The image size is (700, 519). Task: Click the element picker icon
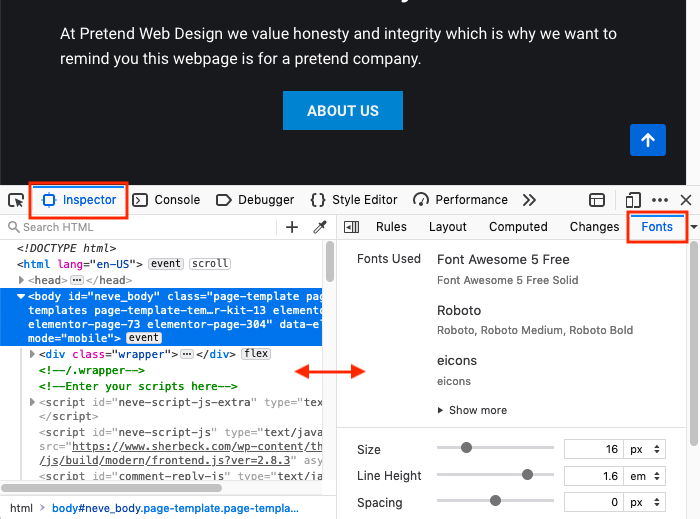pyautogui.click(x=16, y=200)
